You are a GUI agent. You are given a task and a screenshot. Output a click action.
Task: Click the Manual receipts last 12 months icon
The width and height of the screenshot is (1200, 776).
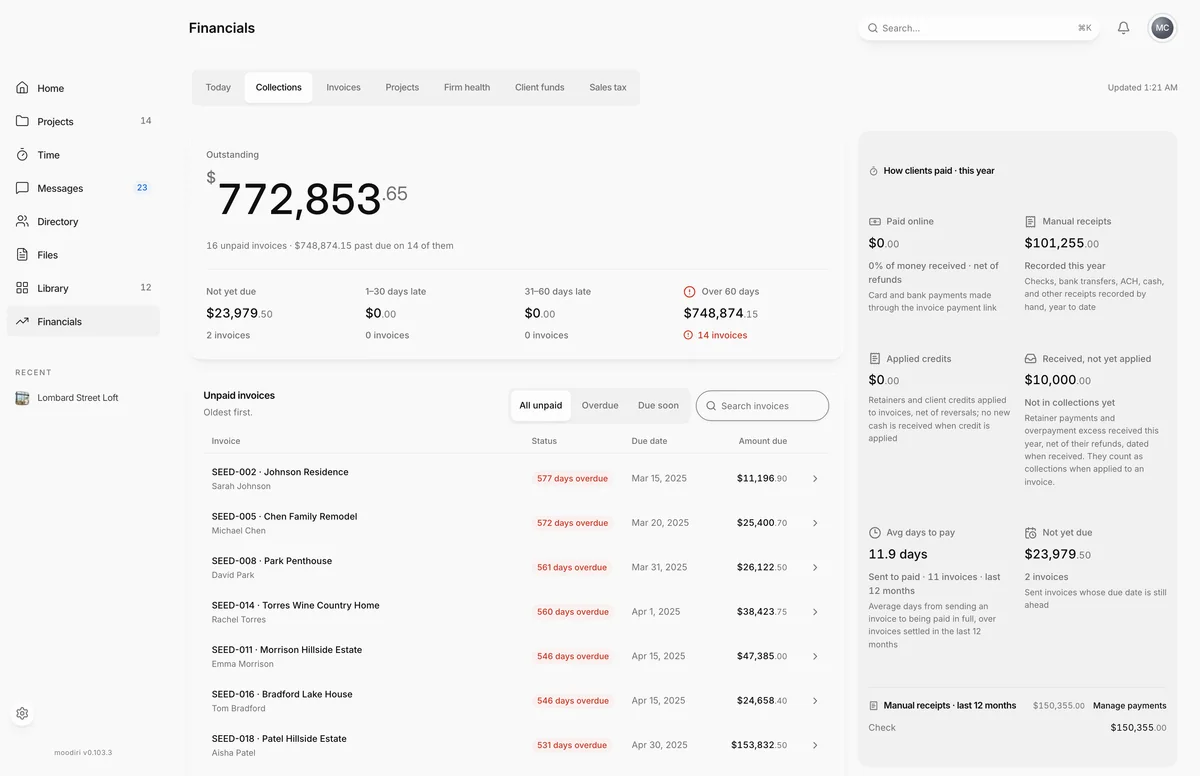pyautogui.click(x=873, y=706)
